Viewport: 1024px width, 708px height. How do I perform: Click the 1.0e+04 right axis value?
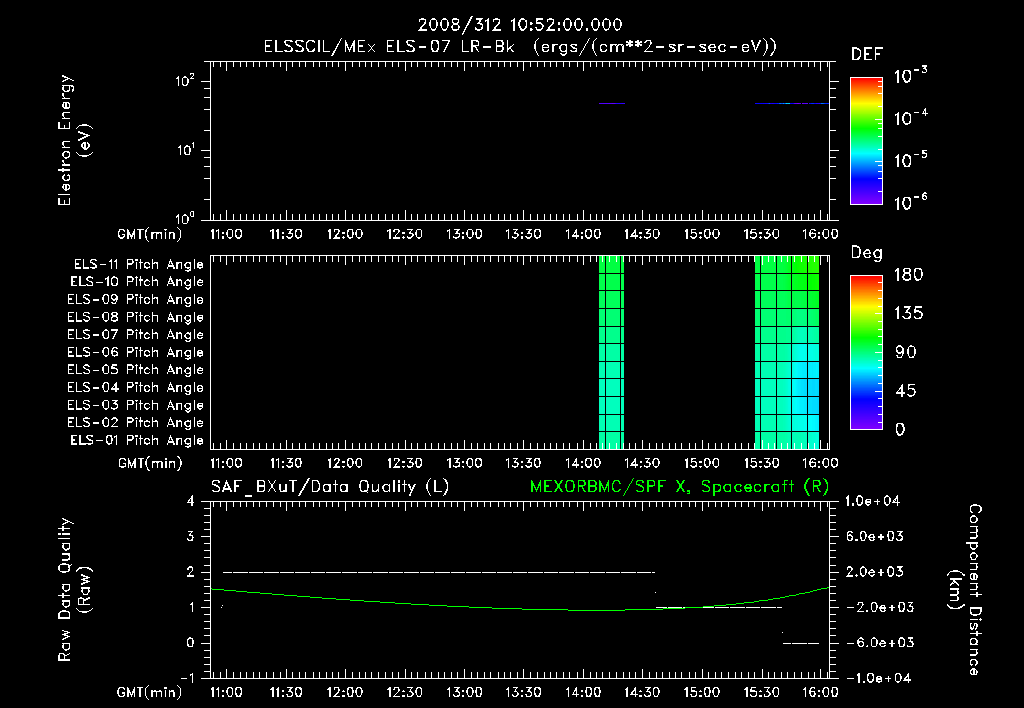point(872,502)
